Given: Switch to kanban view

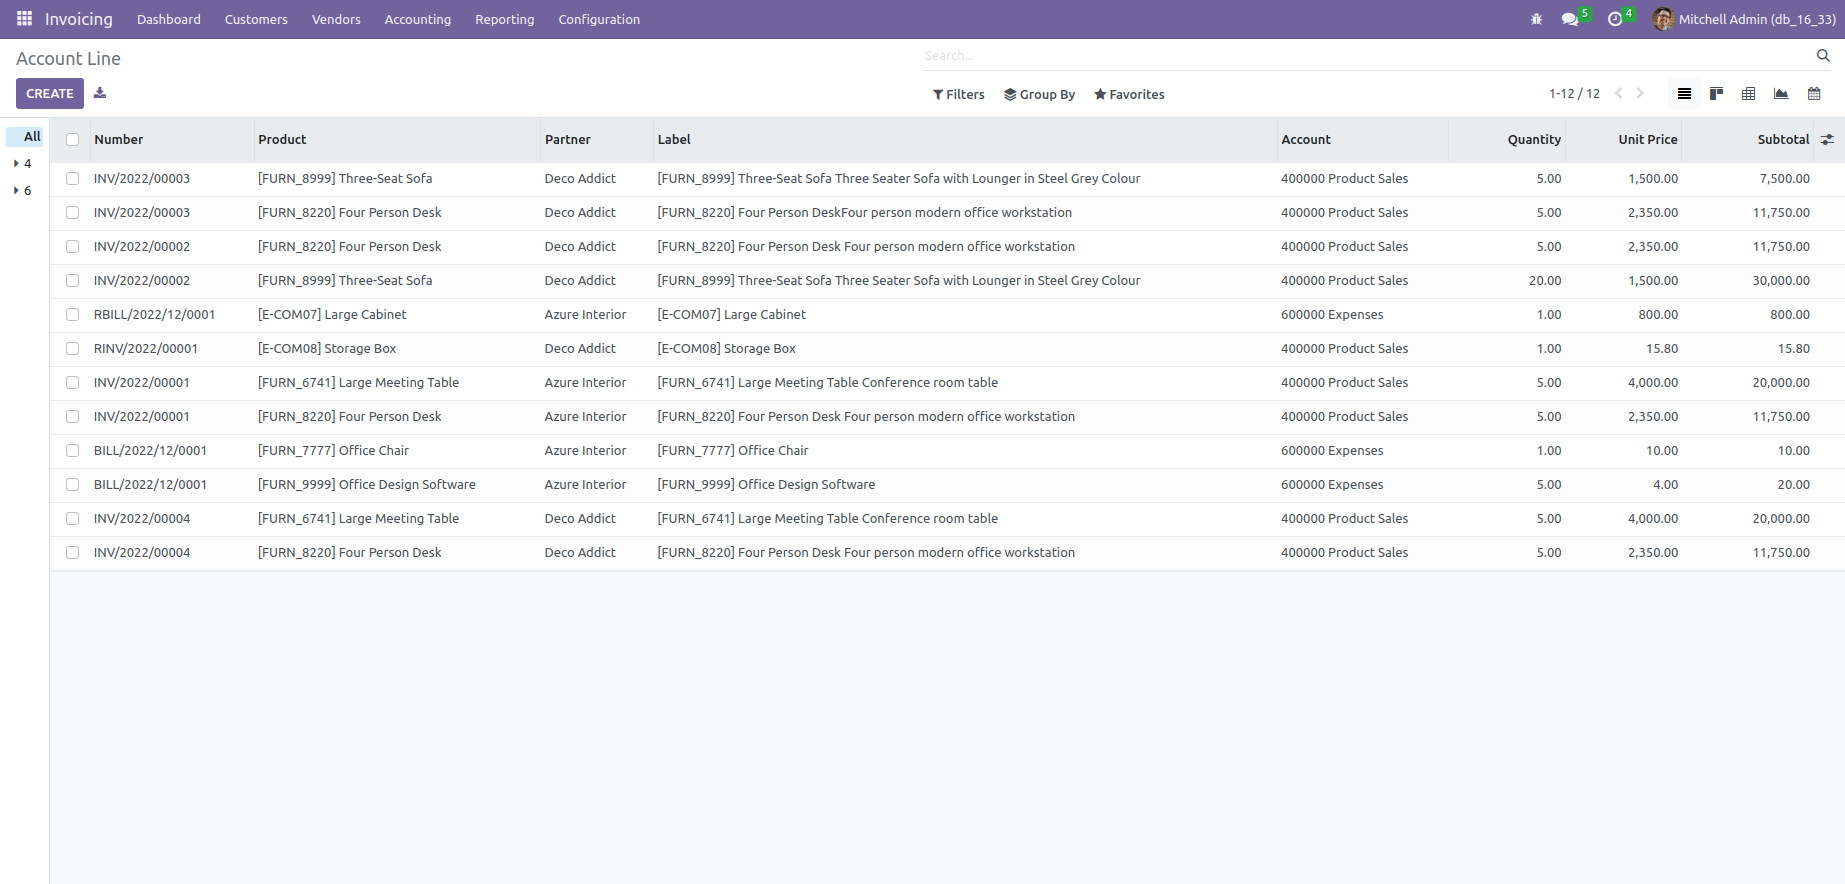Looking at the screenshot, I should pos(1717,94).
